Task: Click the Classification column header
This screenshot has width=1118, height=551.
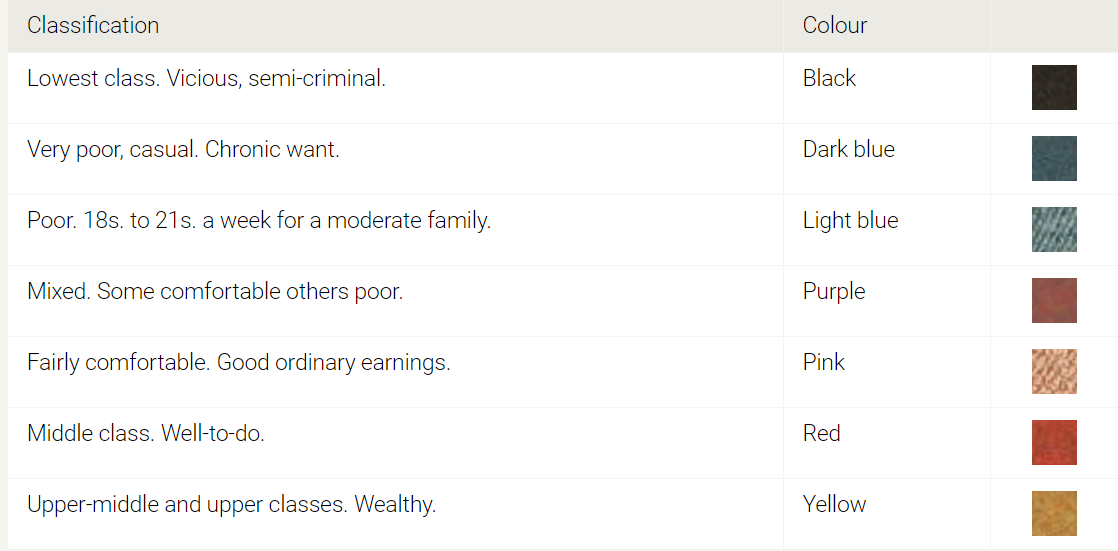Action: click(93, 25)
